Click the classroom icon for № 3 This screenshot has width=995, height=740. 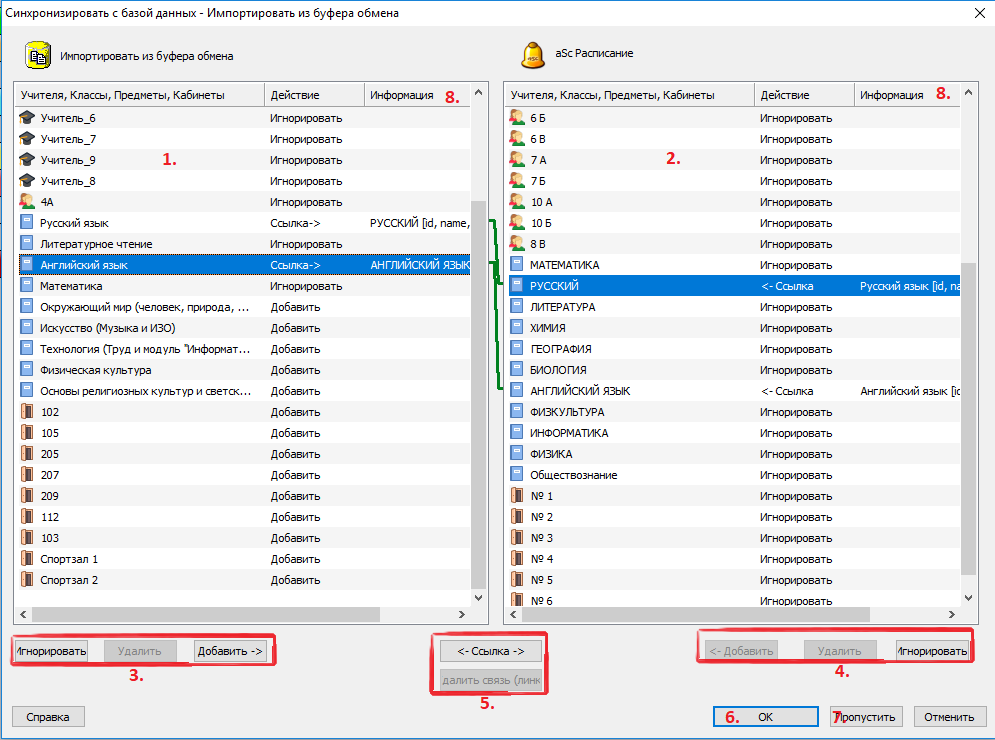pos(517,538)
